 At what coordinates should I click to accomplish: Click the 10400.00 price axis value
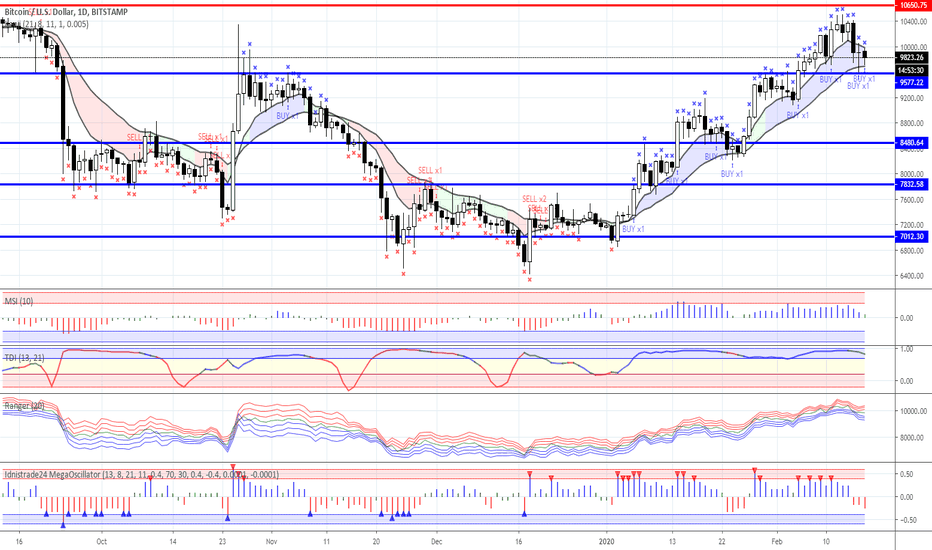pos(912,22)
